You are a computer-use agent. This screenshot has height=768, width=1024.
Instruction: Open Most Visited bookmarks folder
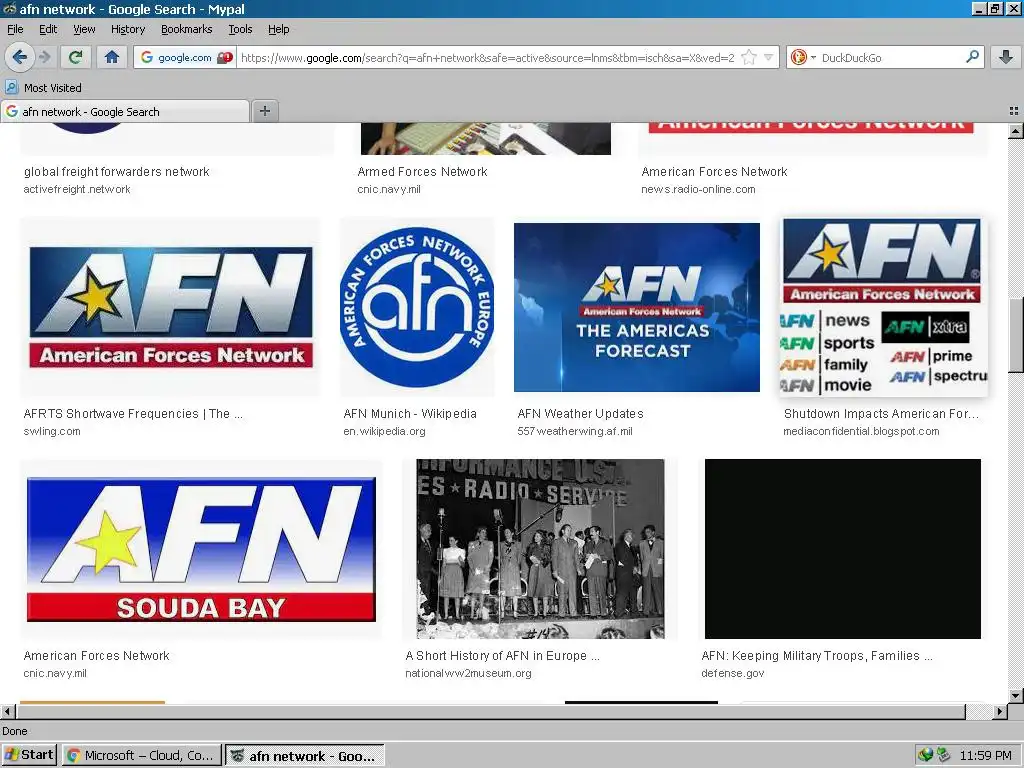point(43,88)
